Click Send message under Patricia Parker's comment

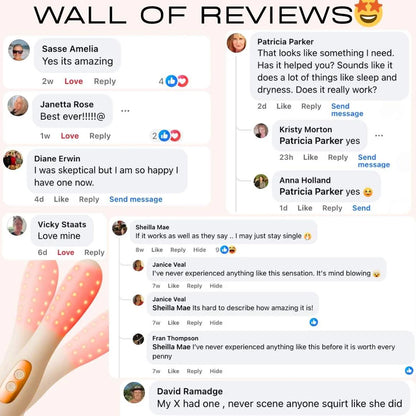tap(347, 110)
